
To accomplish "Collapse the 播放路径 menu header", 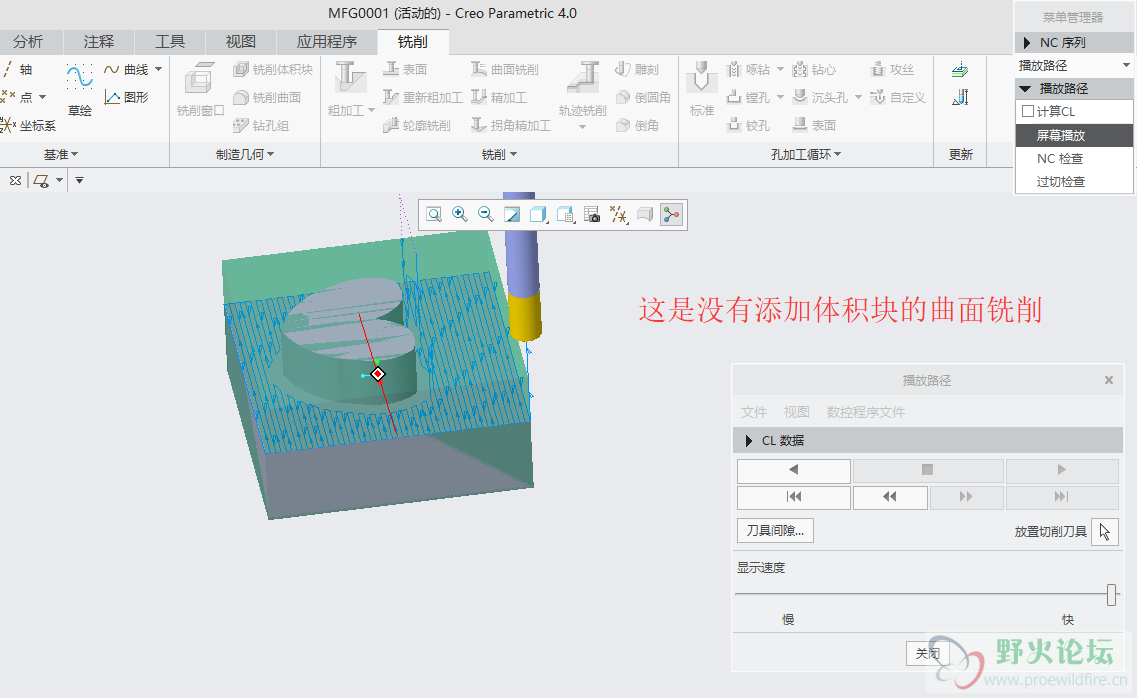I will 1074,88.
